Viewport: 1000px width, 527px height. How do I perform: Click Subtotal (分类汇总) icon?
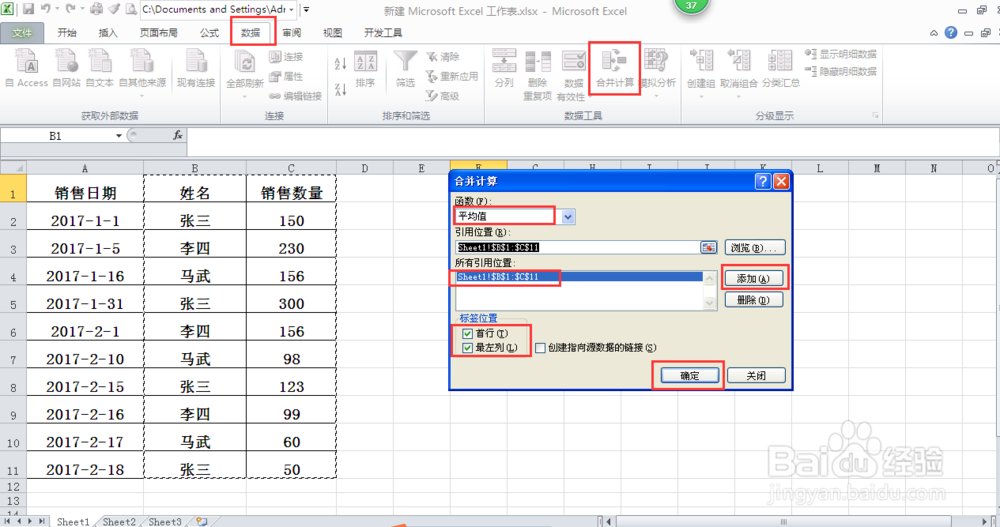pos(780,62)
